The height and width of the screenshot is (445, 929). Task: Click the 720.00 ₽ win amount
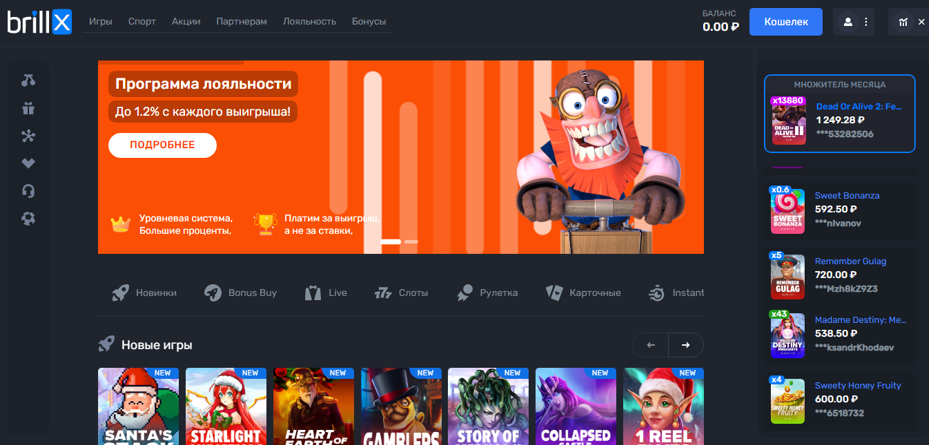pos(835,275)
